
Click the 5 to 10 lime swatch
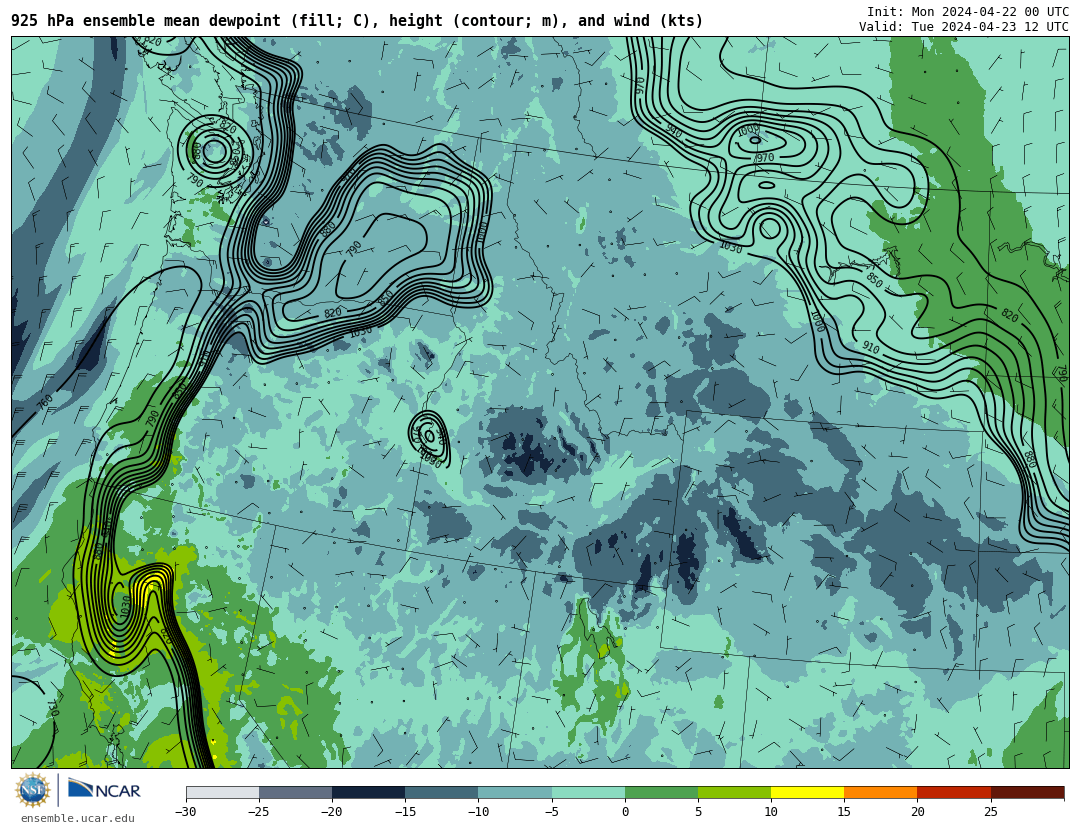tap(734, 792)
